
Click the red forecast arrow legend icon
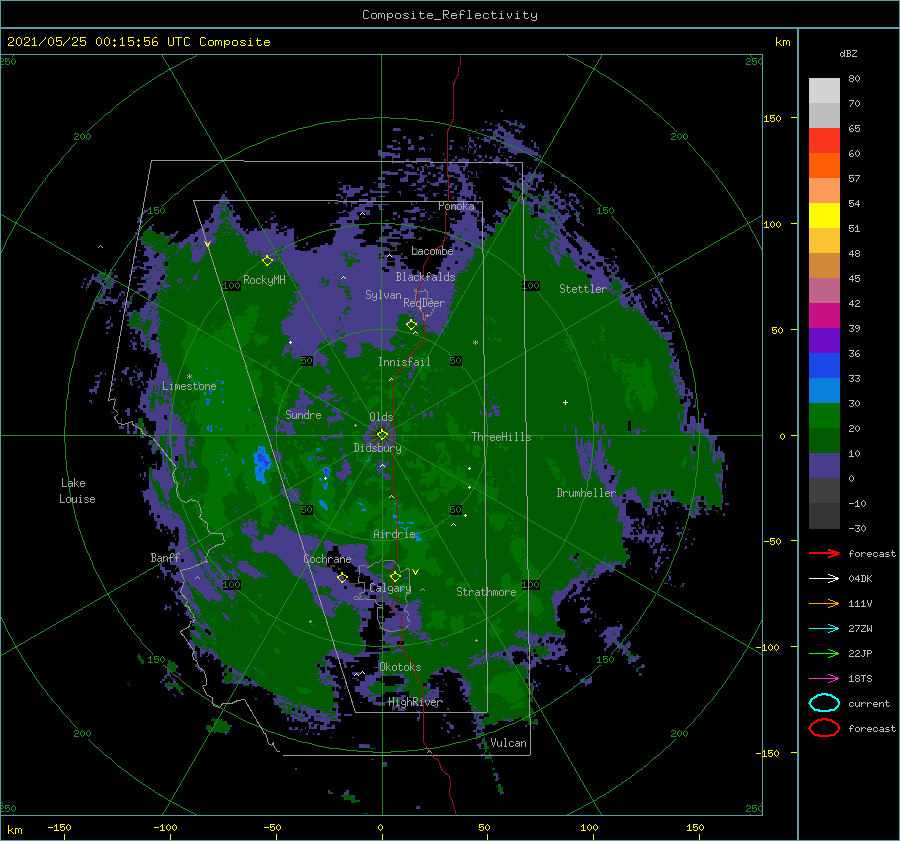click(x=824, y=553)
